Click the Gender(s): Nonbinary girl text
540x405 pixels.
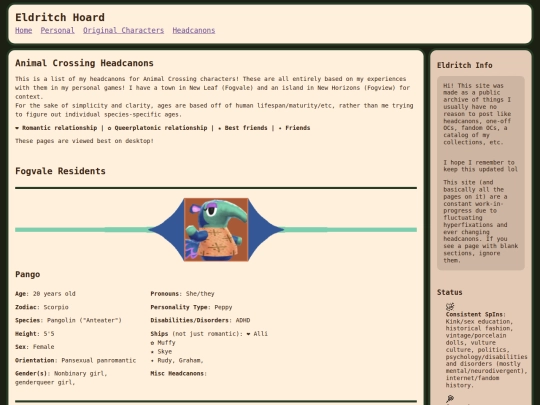61,374
